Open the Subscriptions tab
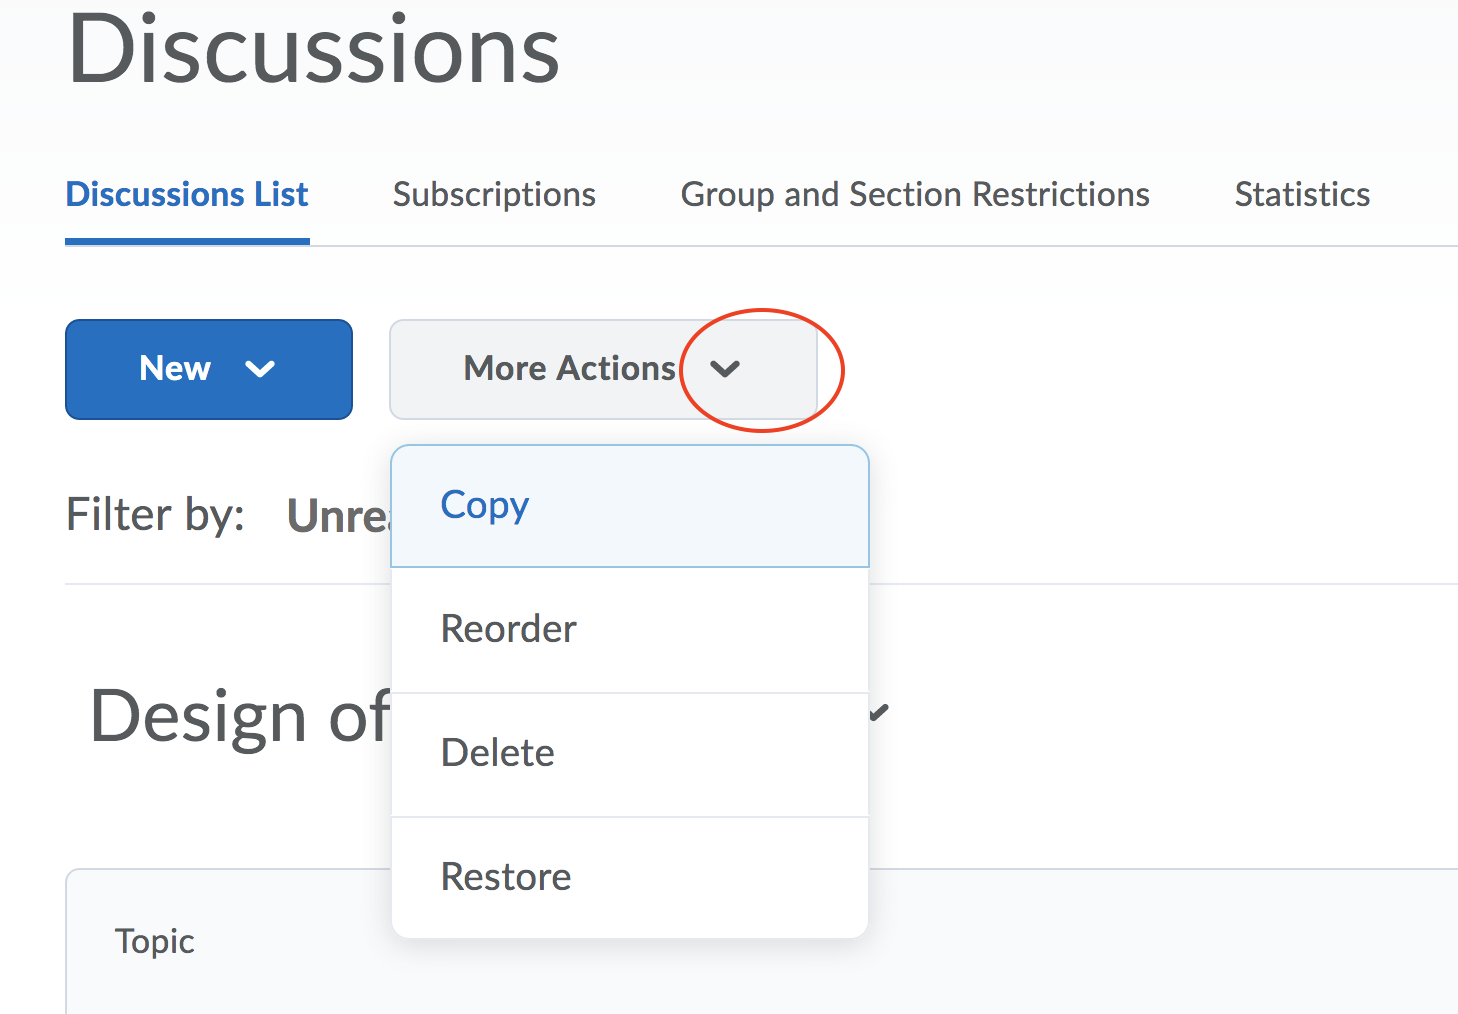Image resolution: width=1458 pixels, height=1014 pixels. point(494,194)
